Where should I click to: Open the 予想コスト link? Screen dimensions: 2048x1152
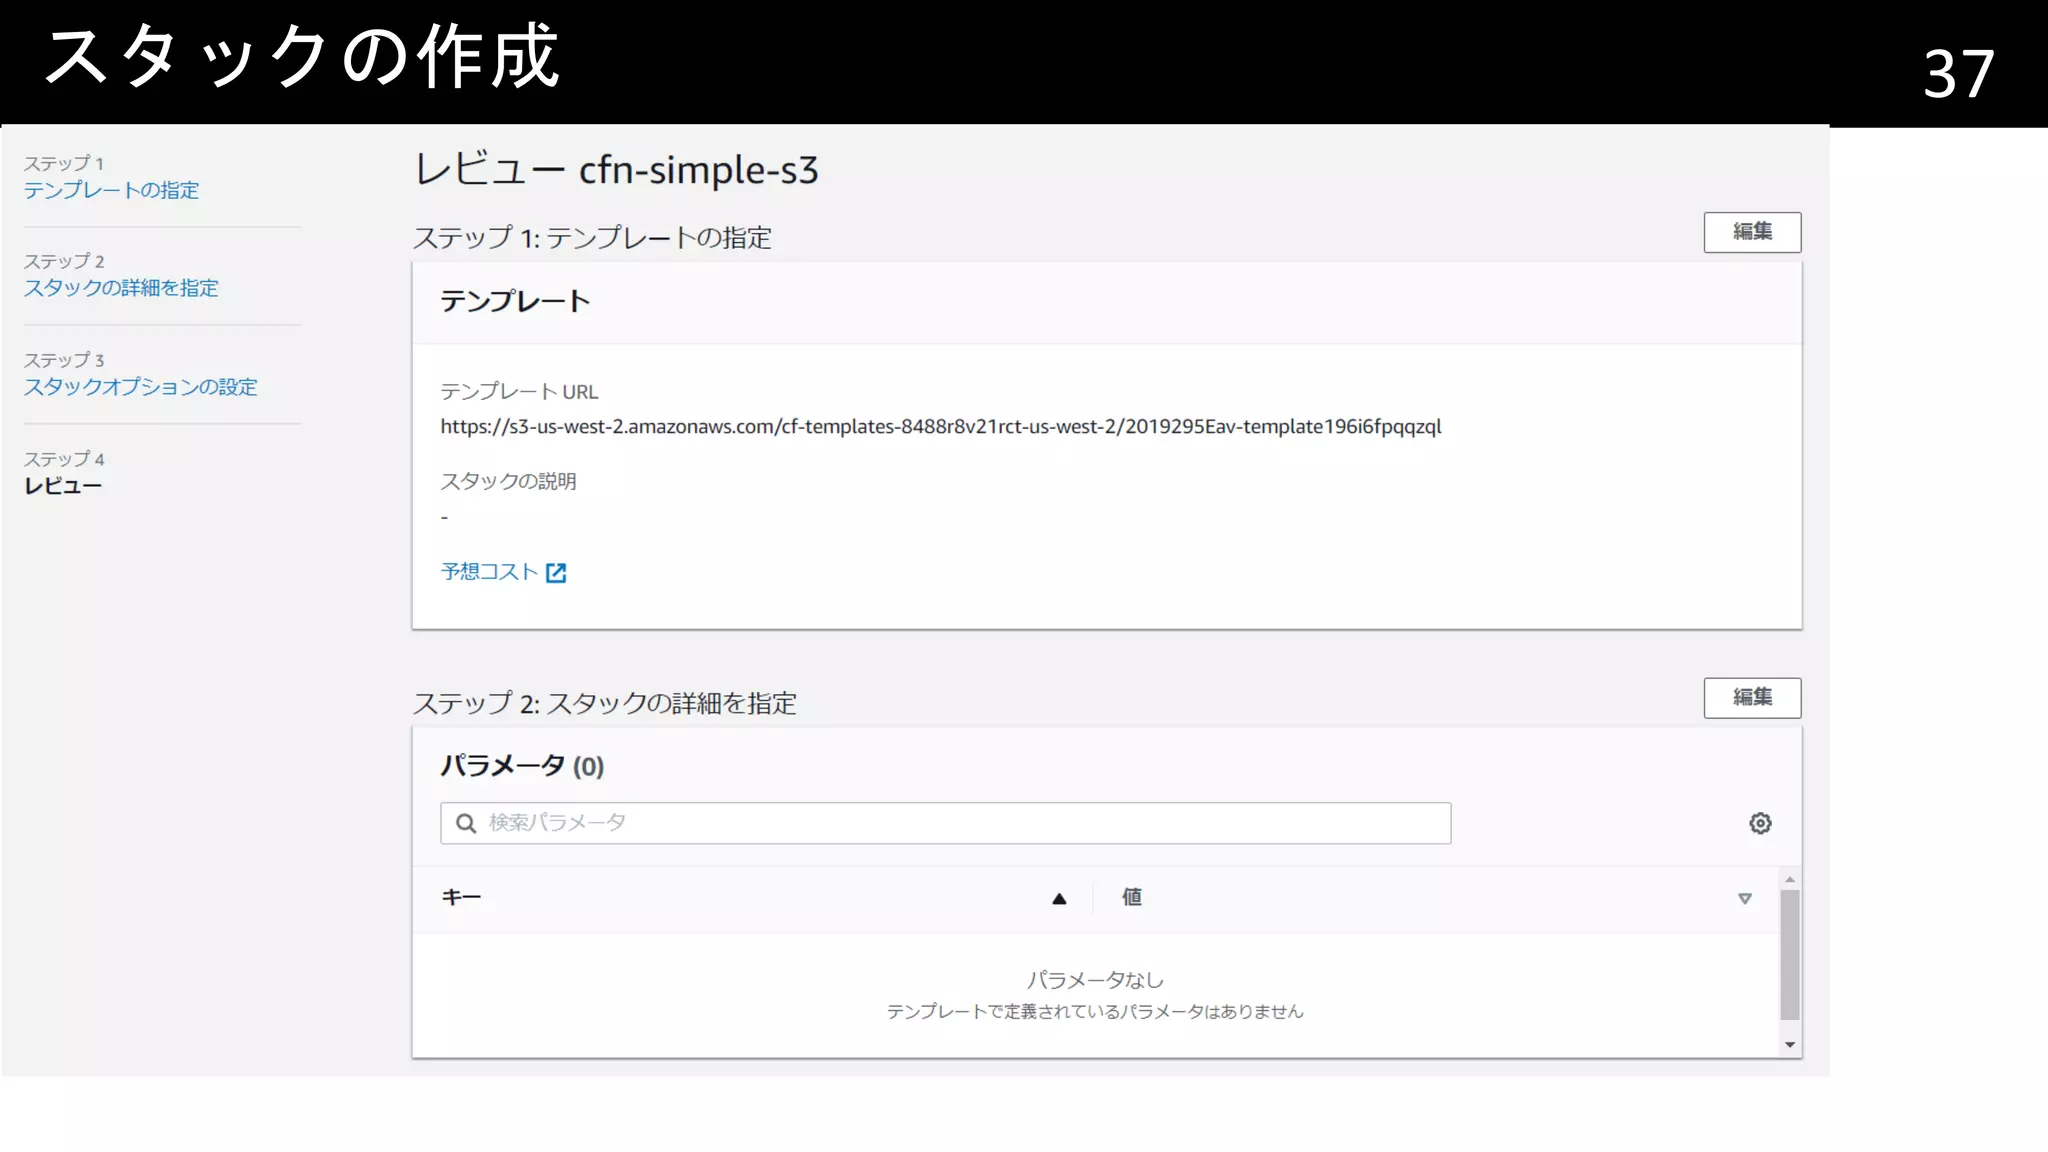point(490,571)
